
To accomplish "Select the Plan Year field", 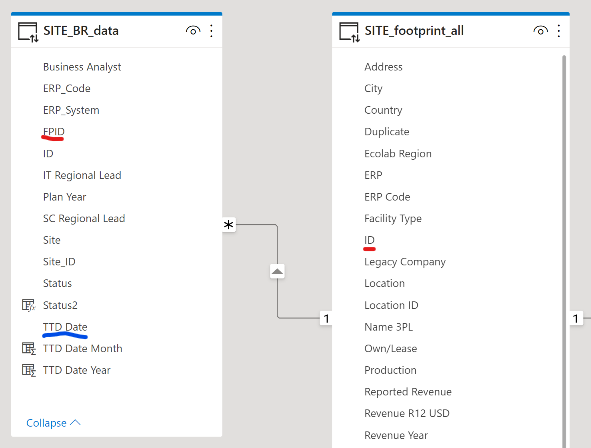I will (64, 197).
